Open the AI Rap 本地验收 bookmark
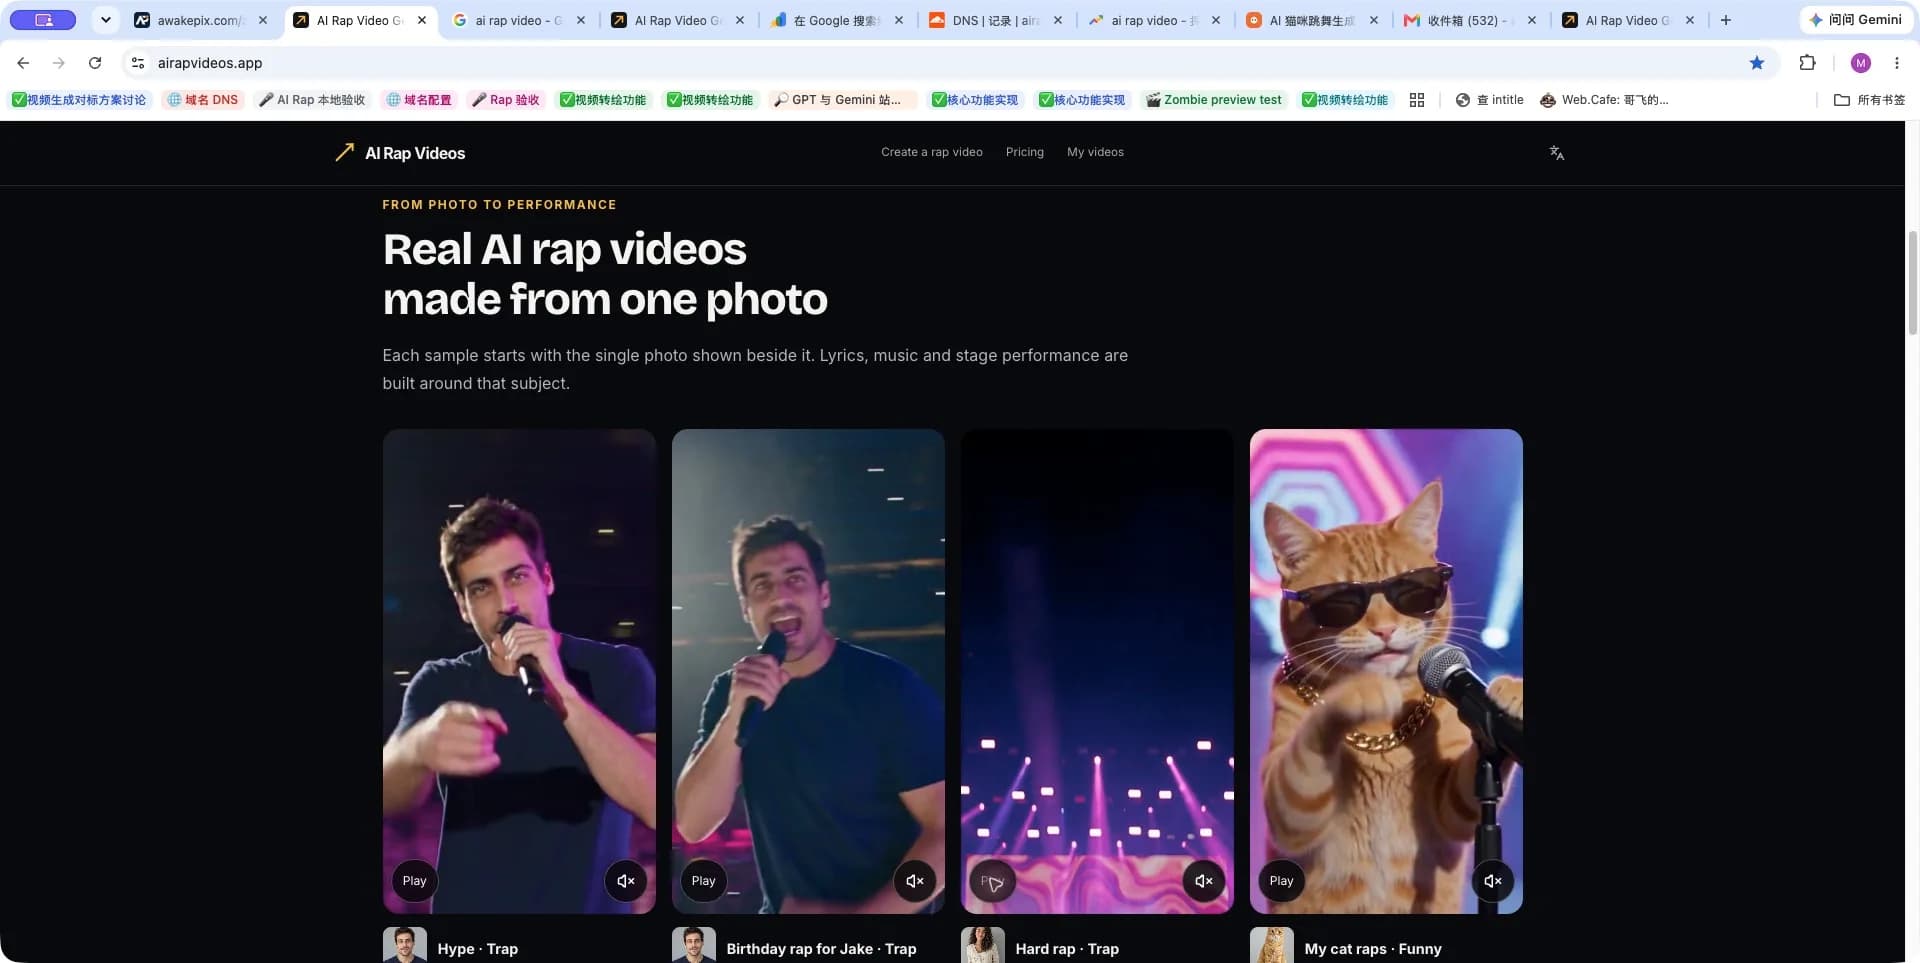1920x963 pixels. pyautogui.click(x=312, y=100)
